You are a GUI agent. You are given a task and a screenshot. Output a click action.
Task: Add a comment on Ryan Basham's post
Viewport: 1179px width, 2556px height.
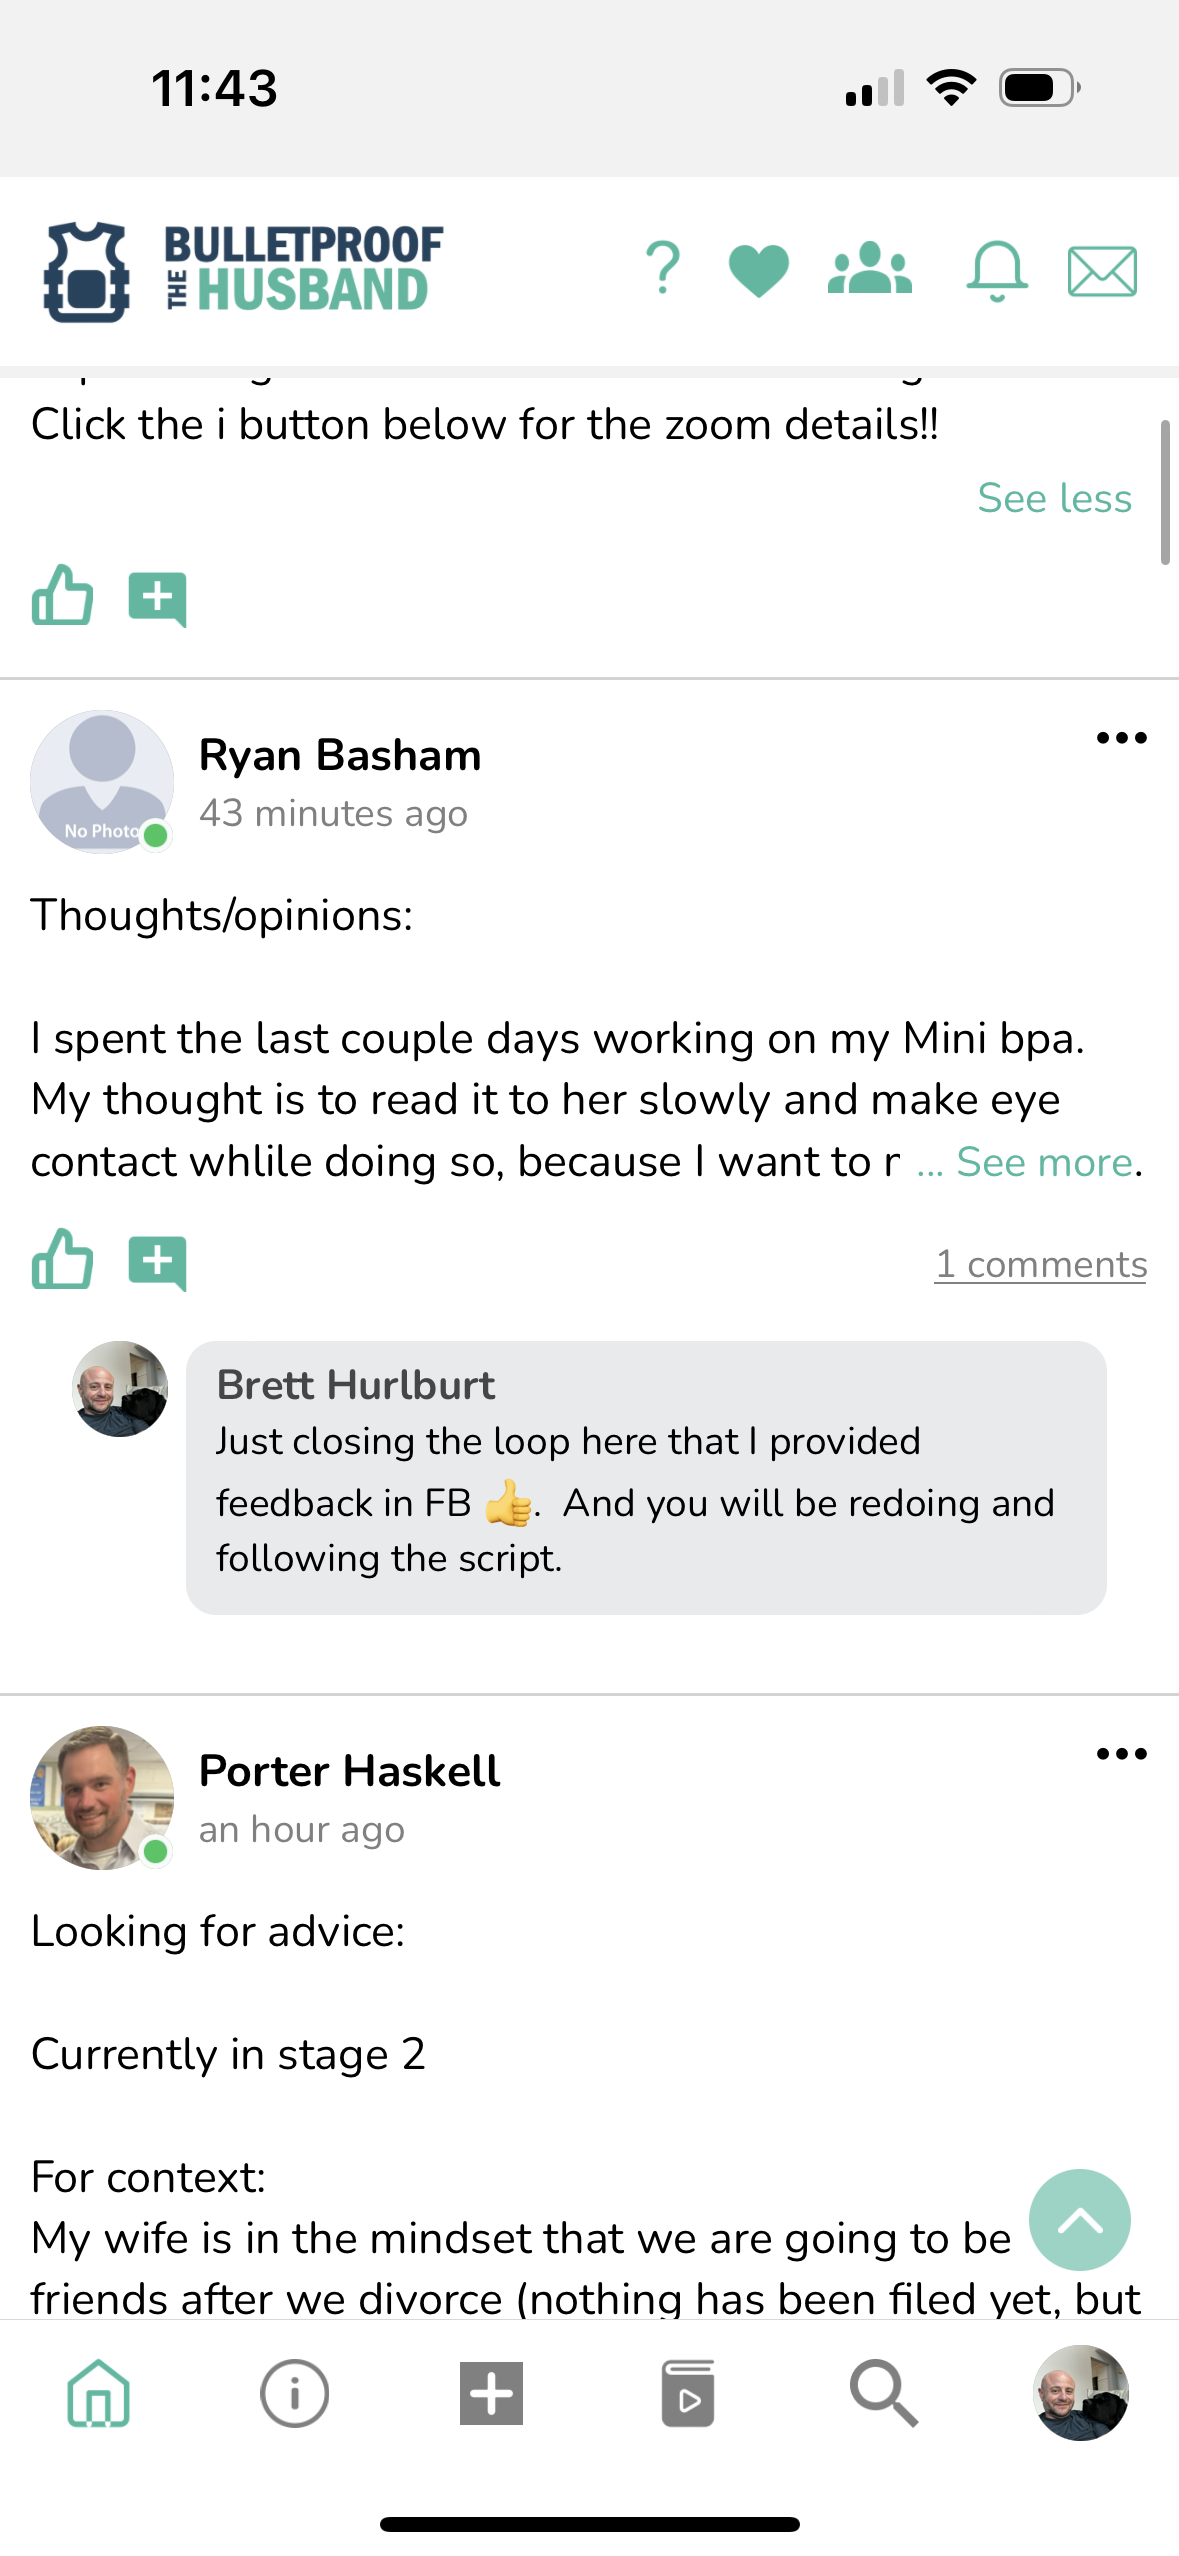tap(158, 1263)
